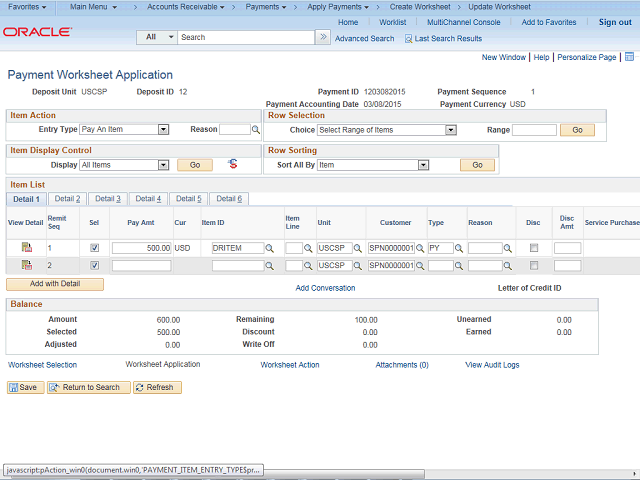Click the Add with Detail button
Screen dimensions: 640x480
point(56,284)
